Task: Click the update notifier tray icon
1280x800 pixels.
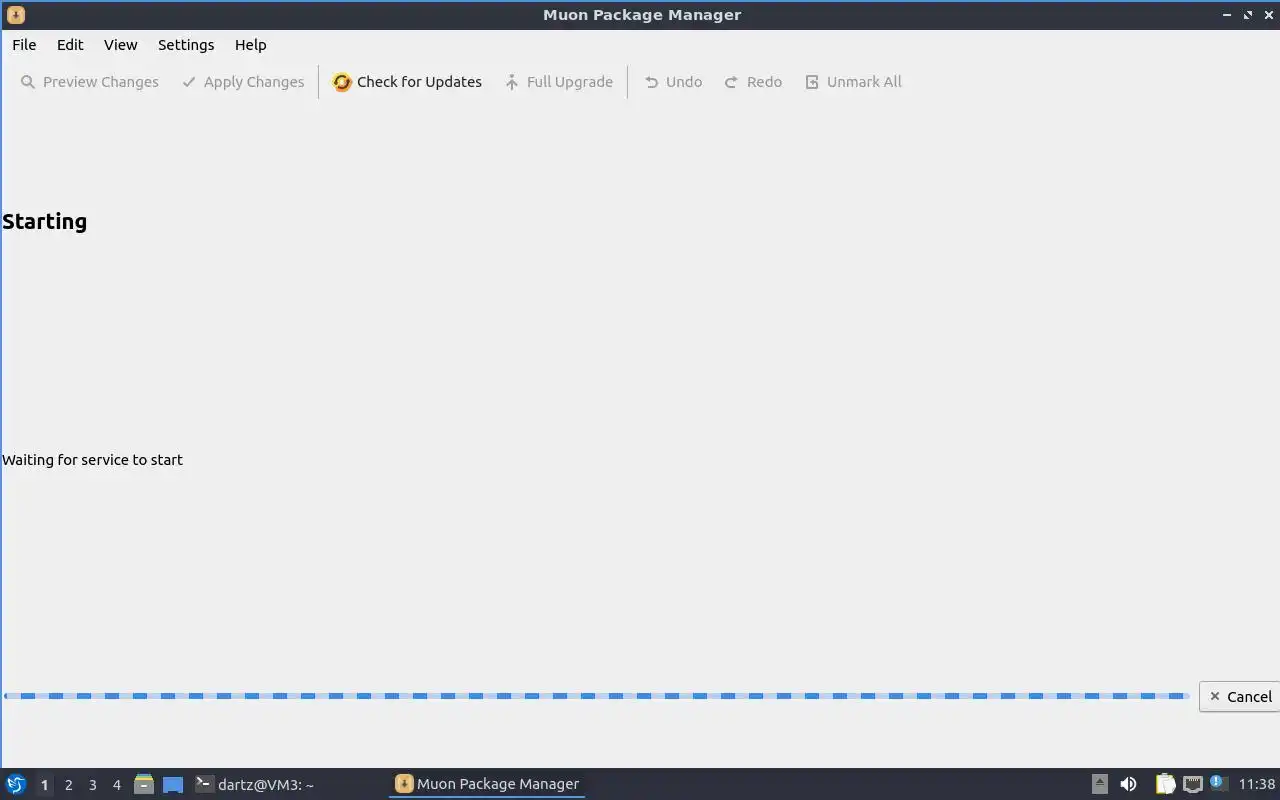Action: point(1217,783)
